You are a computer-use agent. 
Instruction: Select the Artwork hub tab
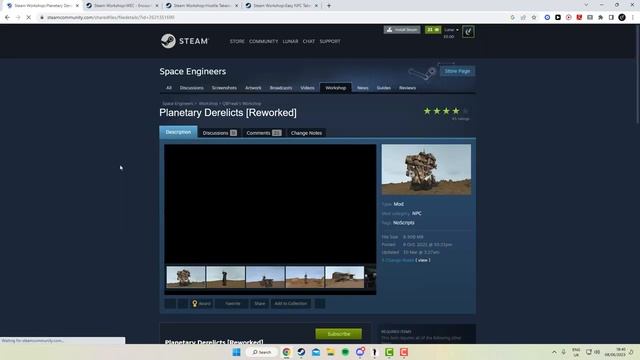[253, 88]
